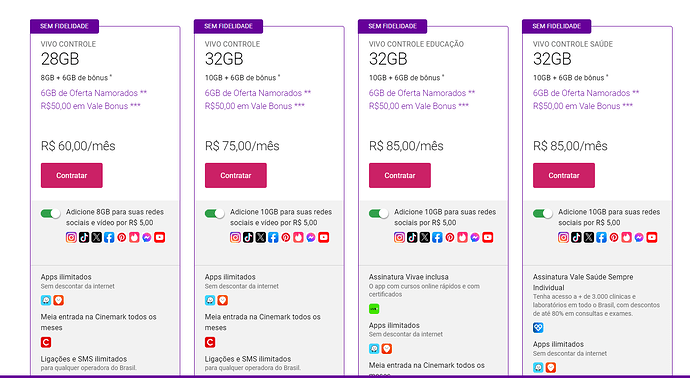Click blue Vale Saúde heart icon

tap(538, 328)
